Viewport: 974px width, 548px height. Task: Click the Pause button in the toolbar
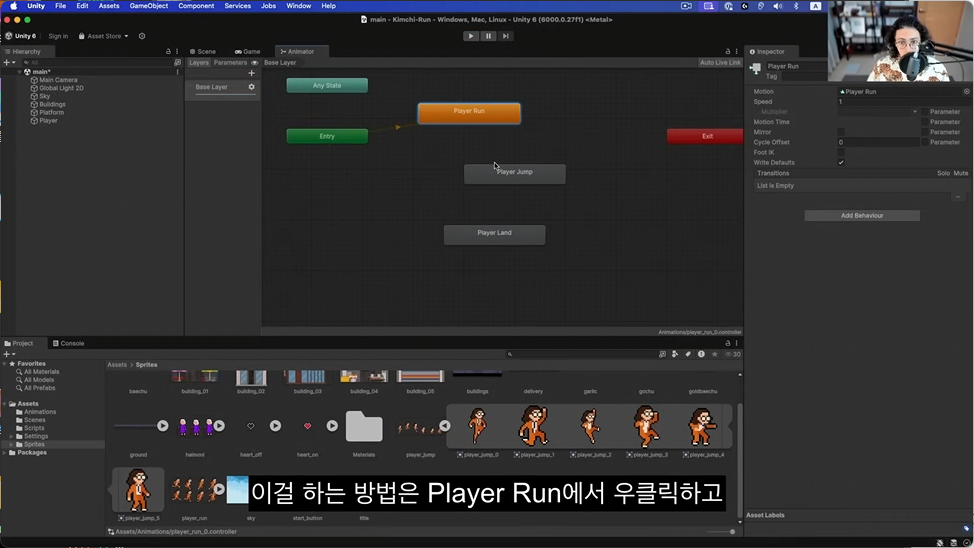pyautogui.click(x=488, y=36)
